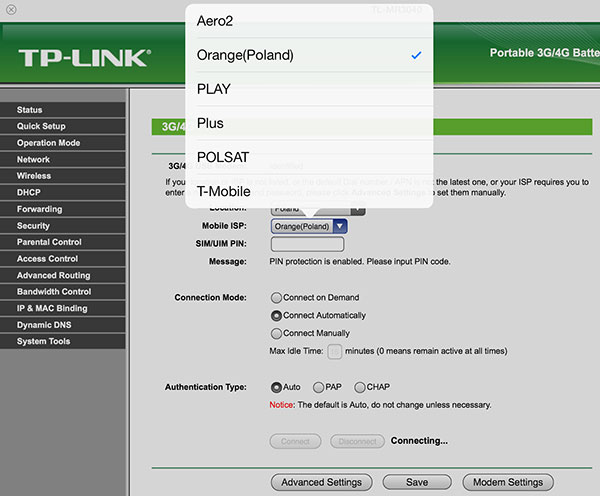This screenshot has width=600, height=496.
Task: Open Advanced Routing in sidebar
Action: point(63,275)
